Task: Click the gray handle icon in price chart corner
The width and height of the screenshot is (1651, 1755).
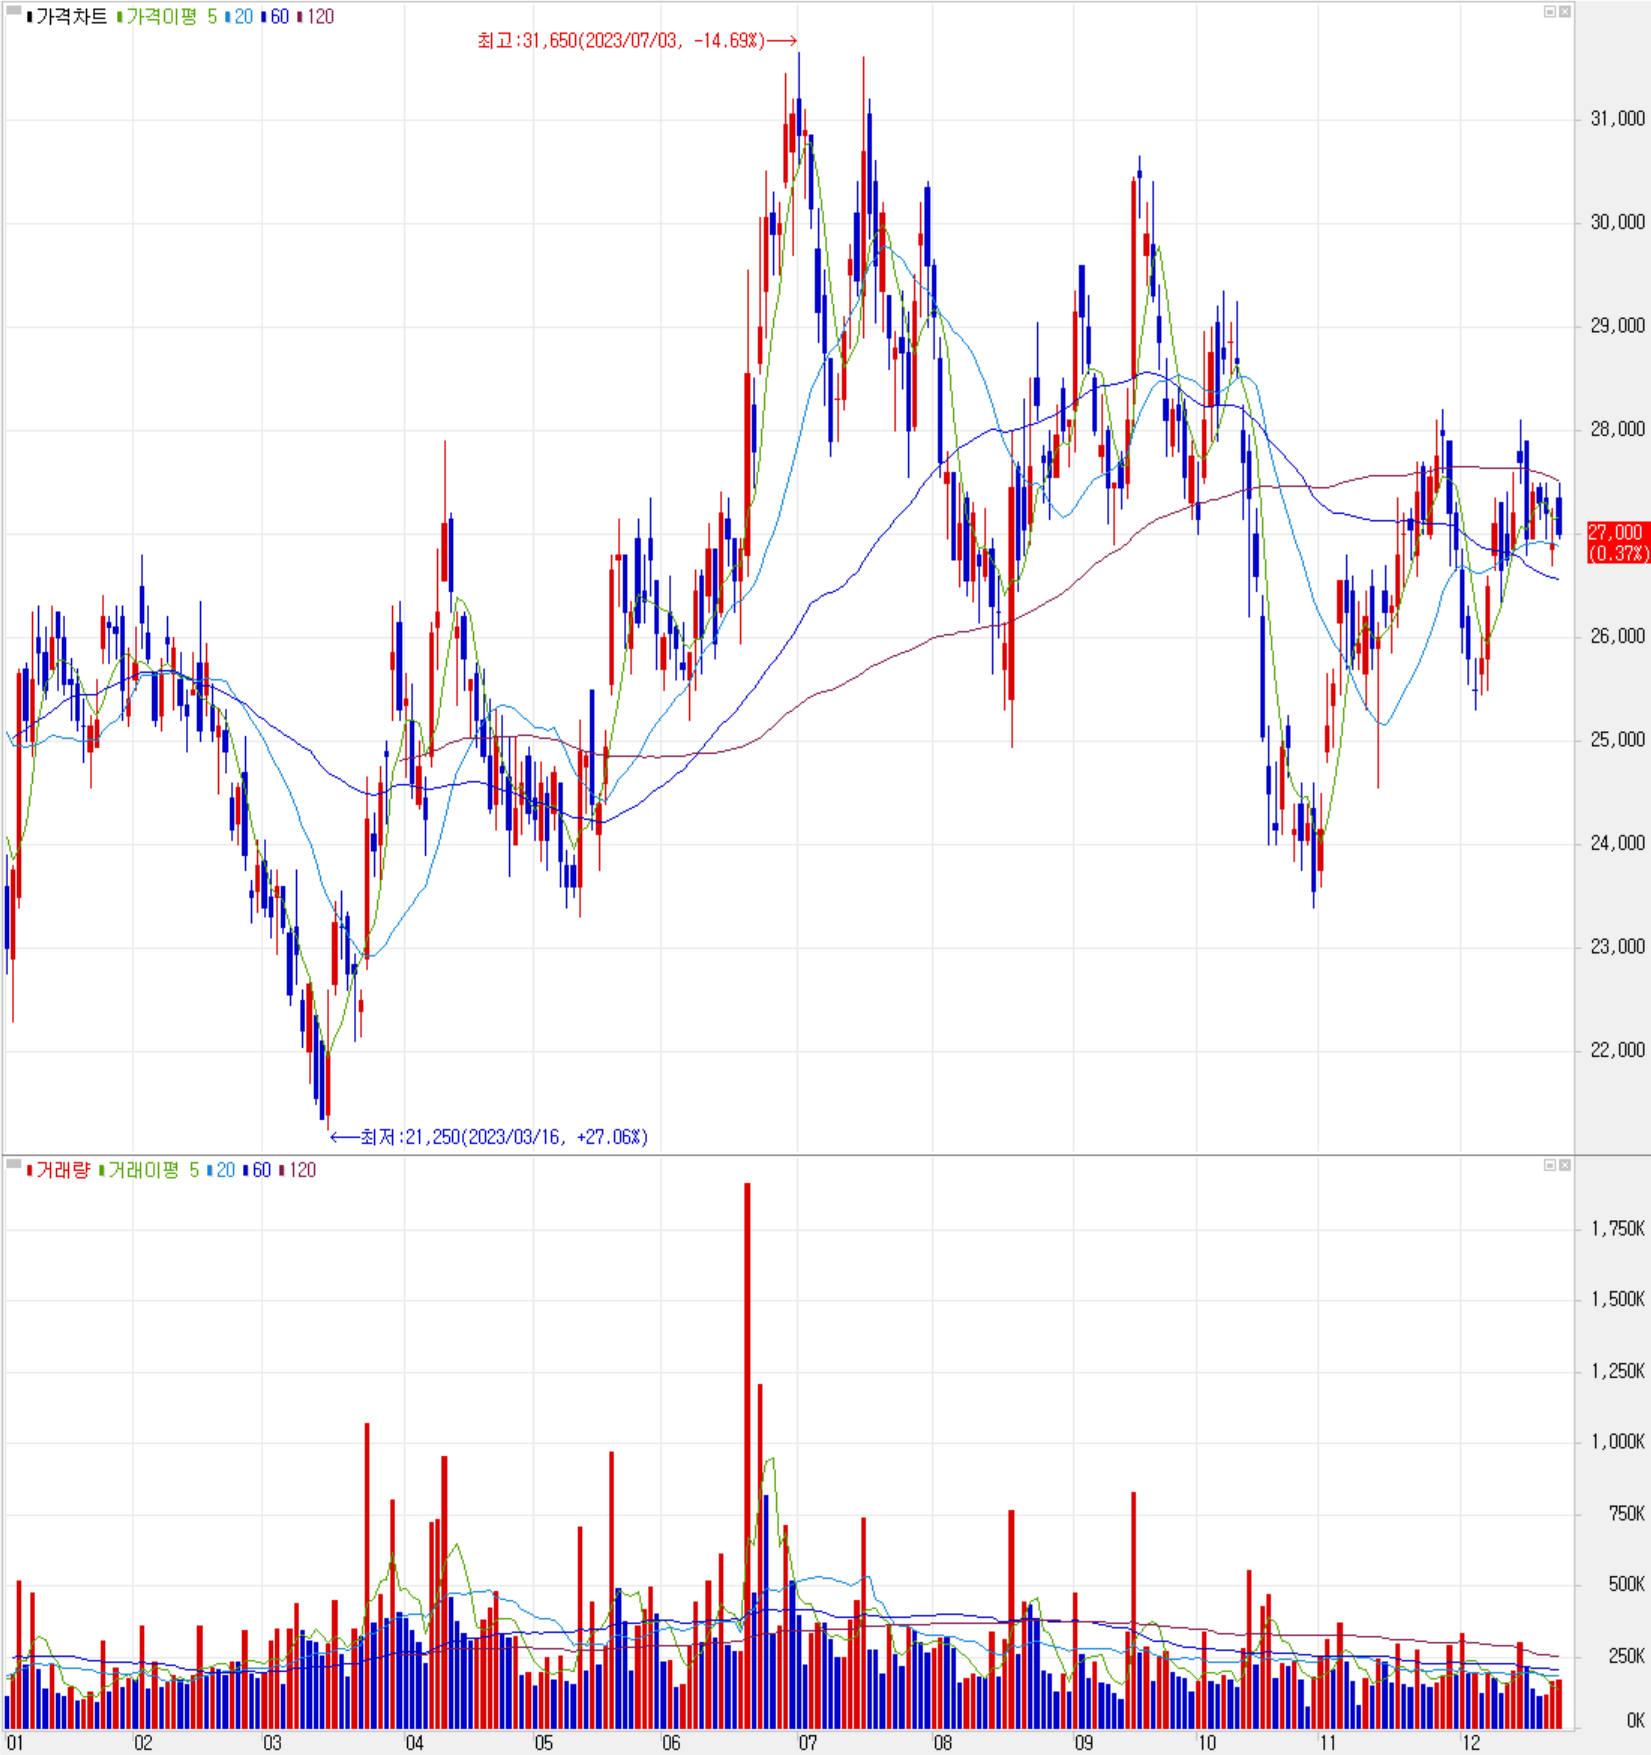Action: point(14,11)
